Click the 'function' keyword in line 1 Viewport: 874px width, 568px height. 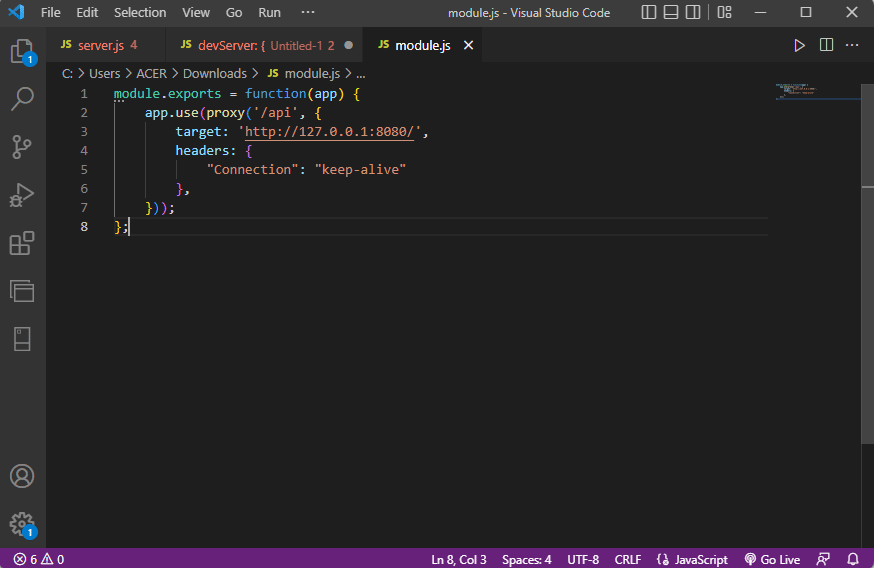[276, 94]
